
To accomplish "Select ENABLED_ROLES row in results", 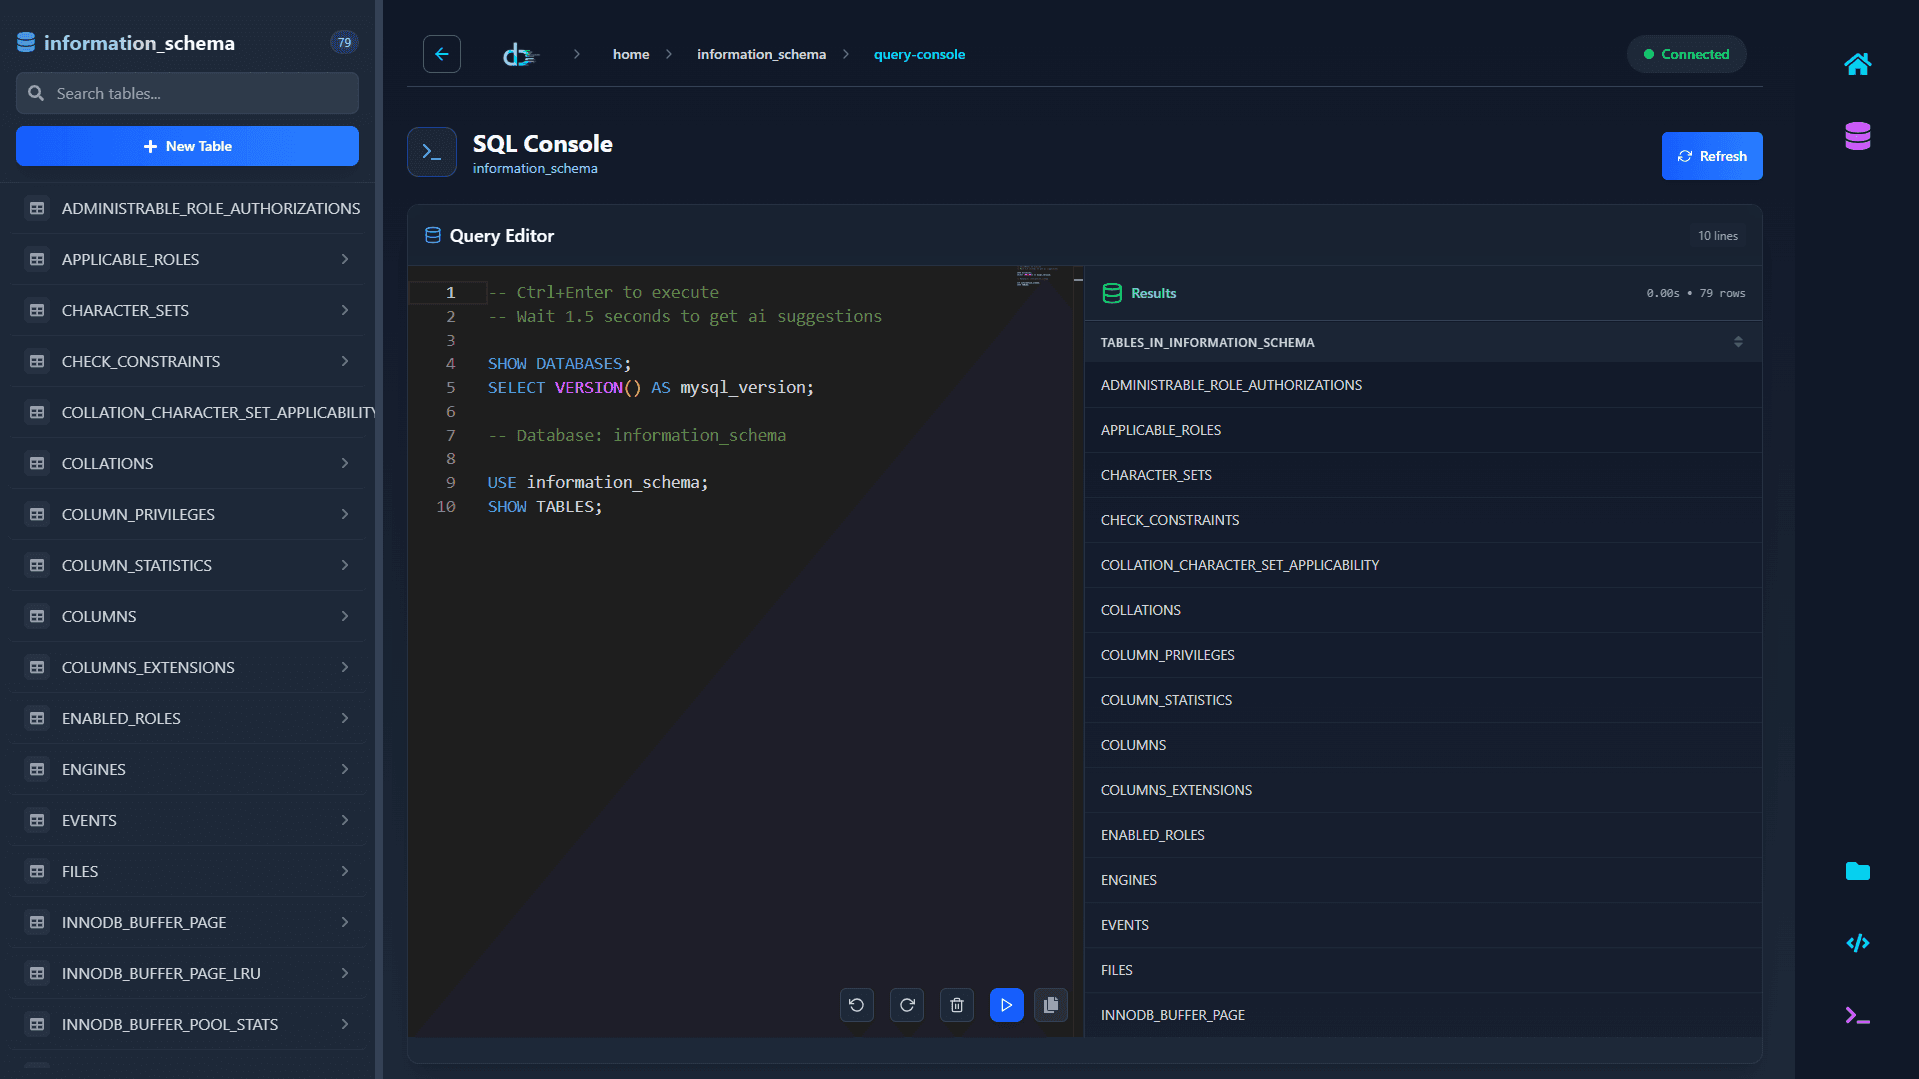I will (1423, 835).
